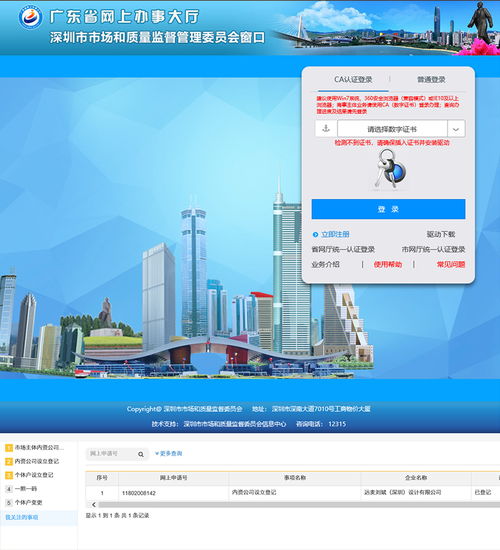This screenshot has width=500, height=550.
Task: Click the left scroll arrow under table
Action: [94, 504]
